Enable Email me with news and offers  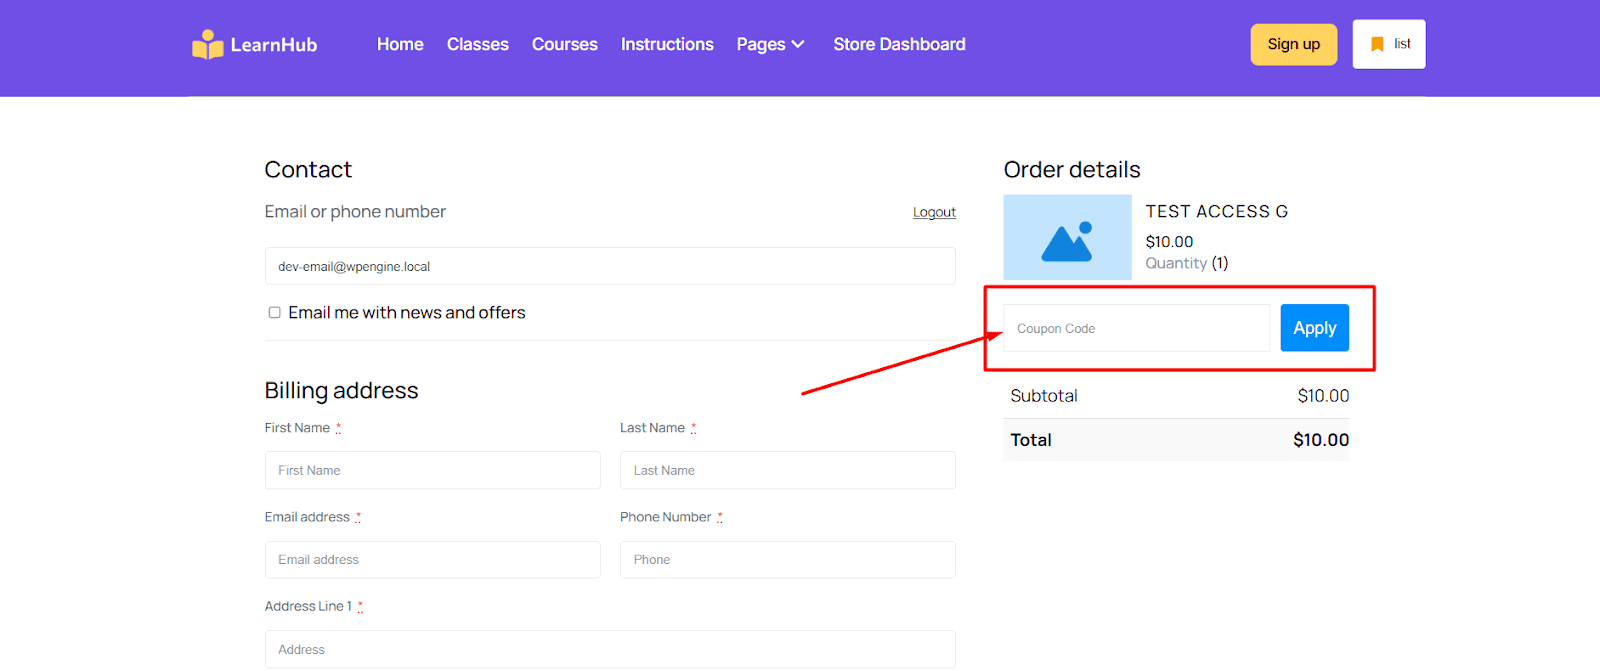pyautogui.click(x=274, y=313)
